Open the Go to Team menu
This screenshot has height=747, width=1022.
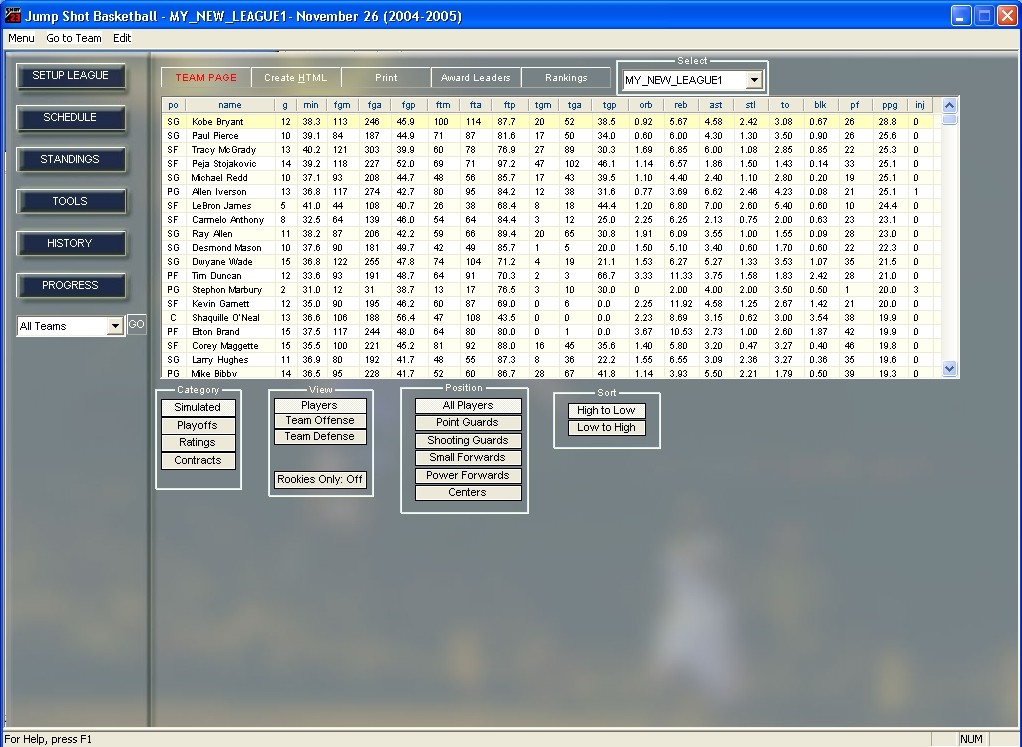(x=74, y=38)
